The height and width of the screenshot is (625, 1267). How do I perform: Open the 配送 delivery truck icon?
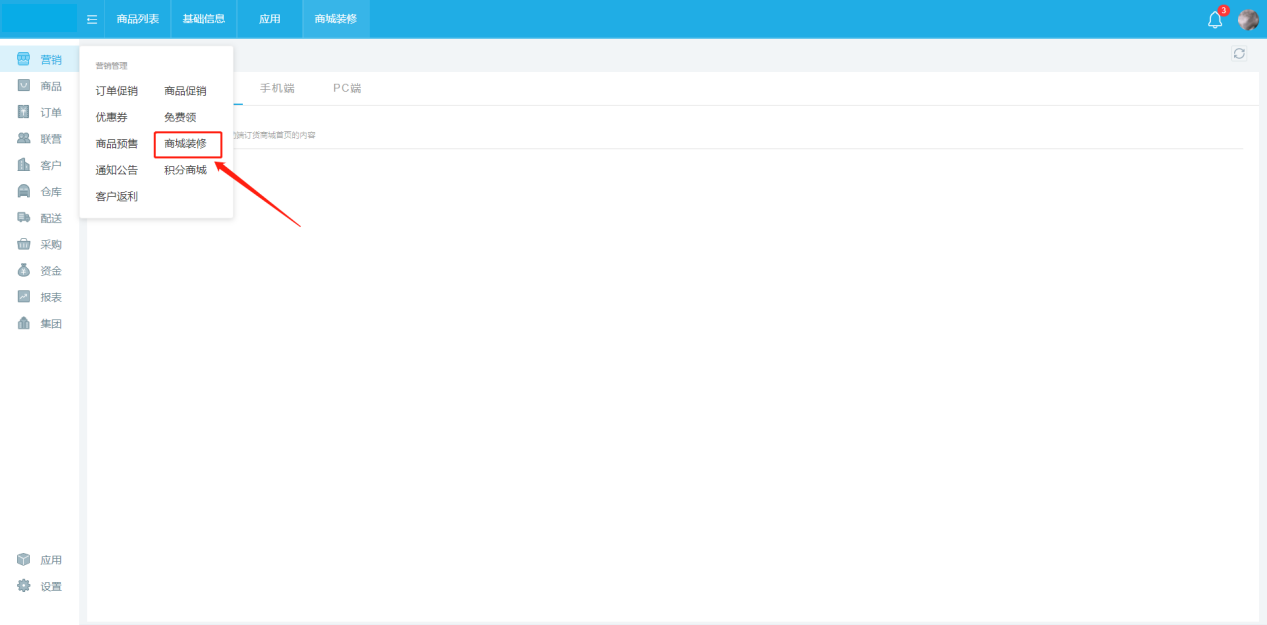pyautogui.click(x=24, y=218)
